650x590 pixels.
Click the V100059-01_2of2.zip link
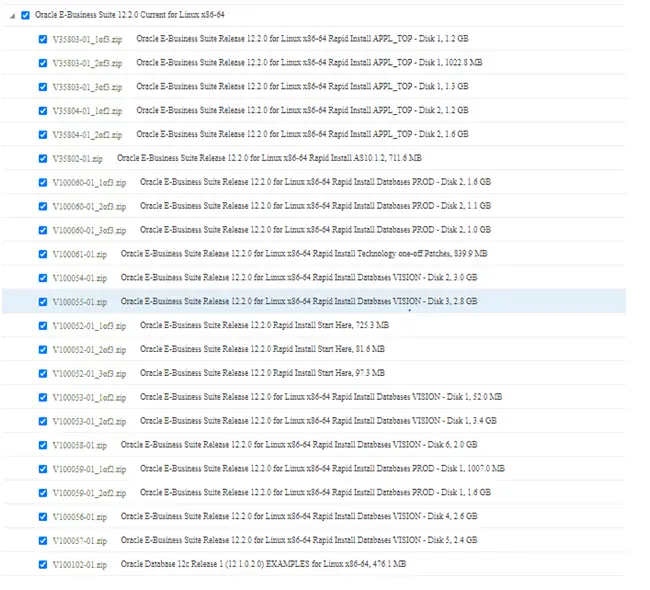coord(89,493)
